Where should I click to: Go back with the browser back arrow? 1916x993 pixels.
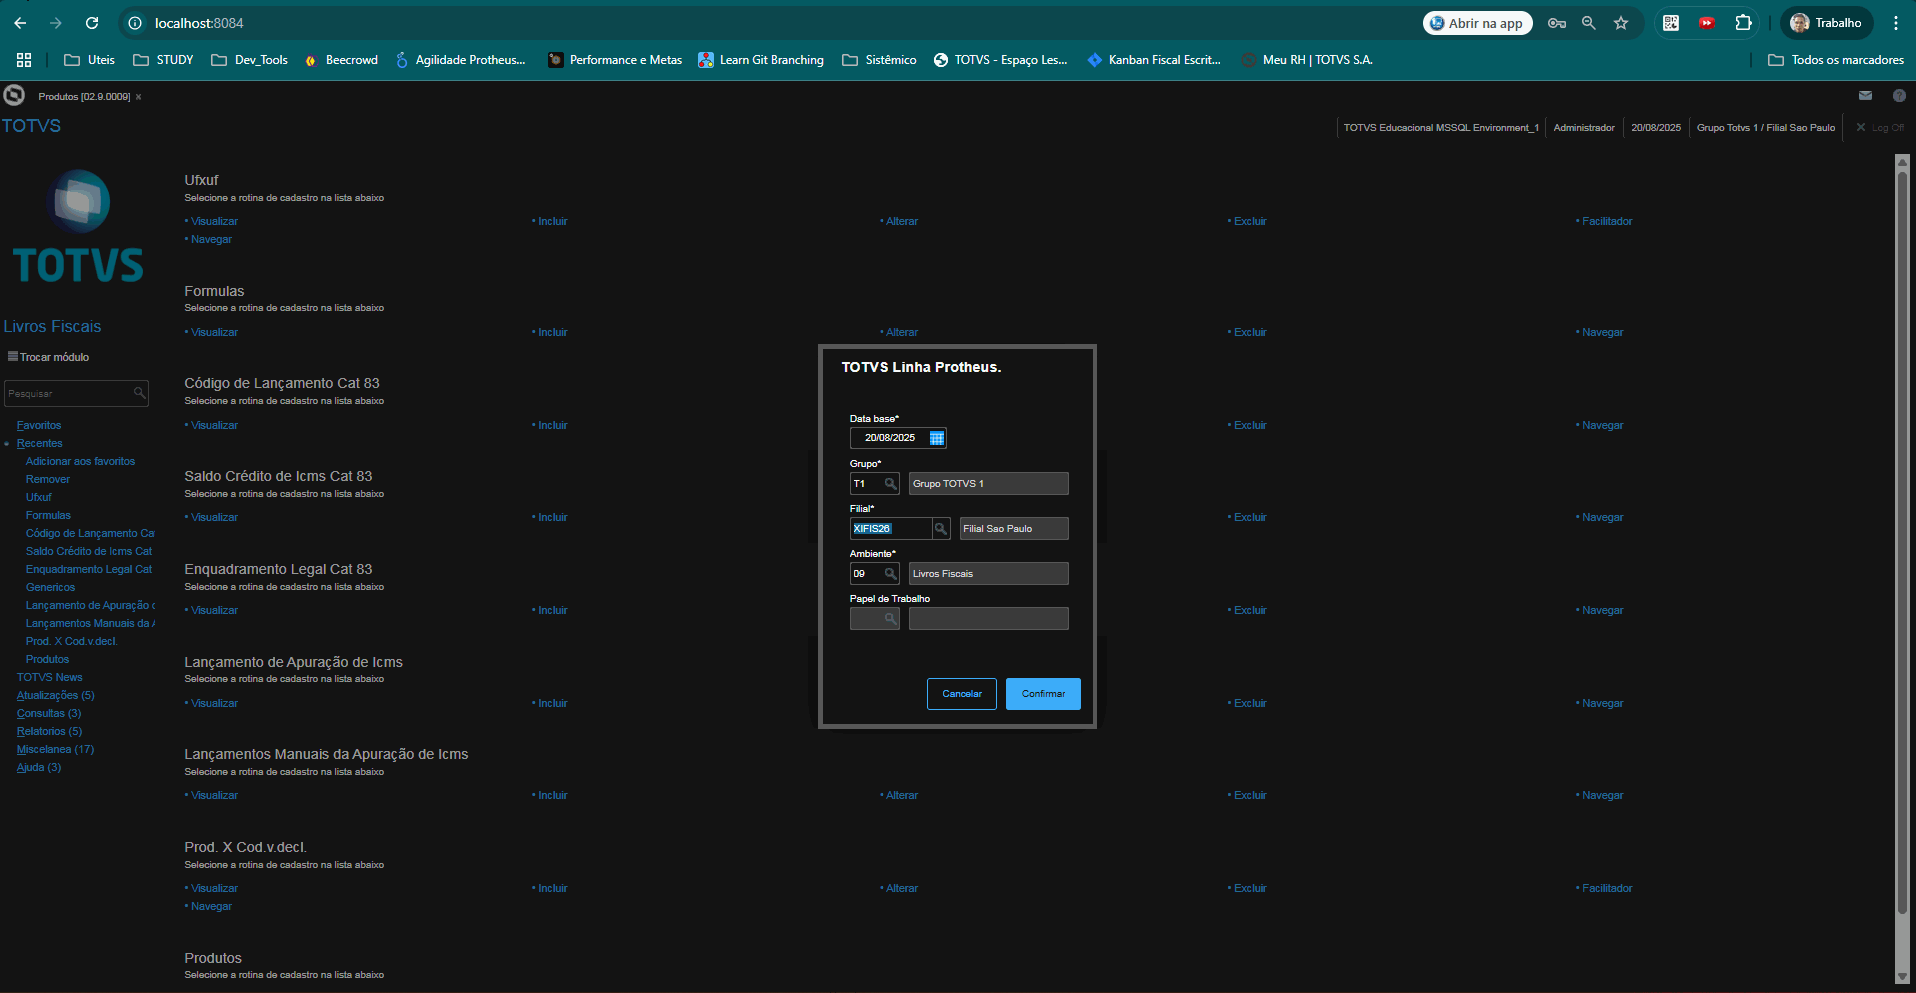click(20, 23)
